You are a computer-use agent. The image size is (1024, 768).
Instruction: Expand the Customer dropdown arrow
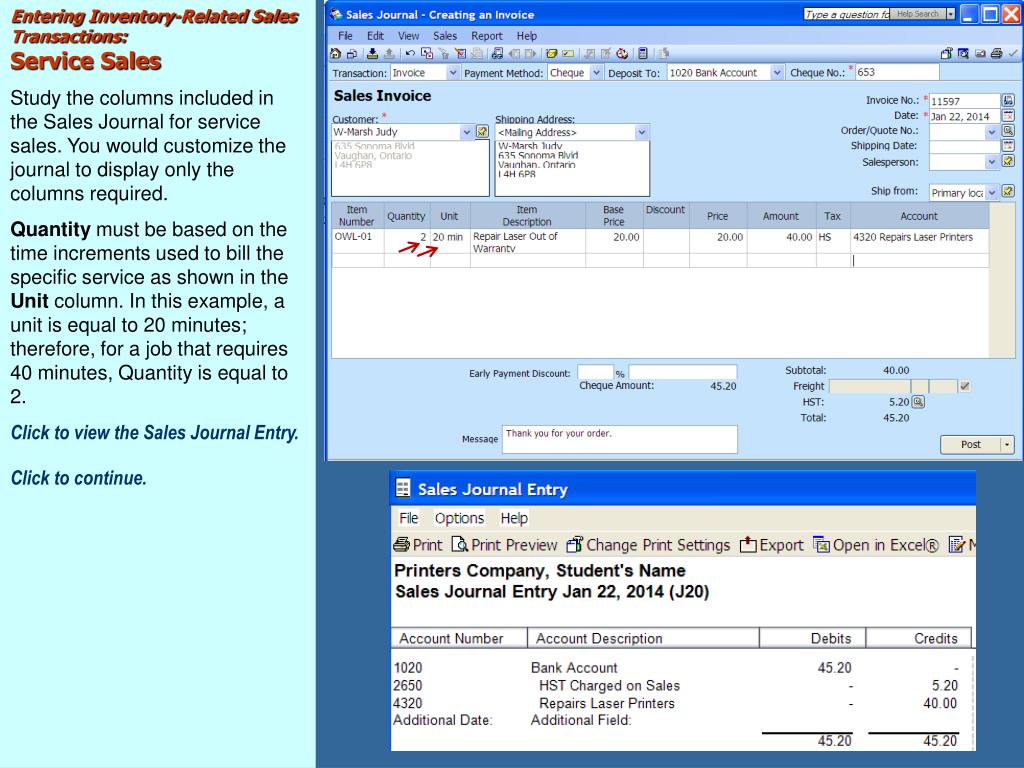(x=466, y=132)
